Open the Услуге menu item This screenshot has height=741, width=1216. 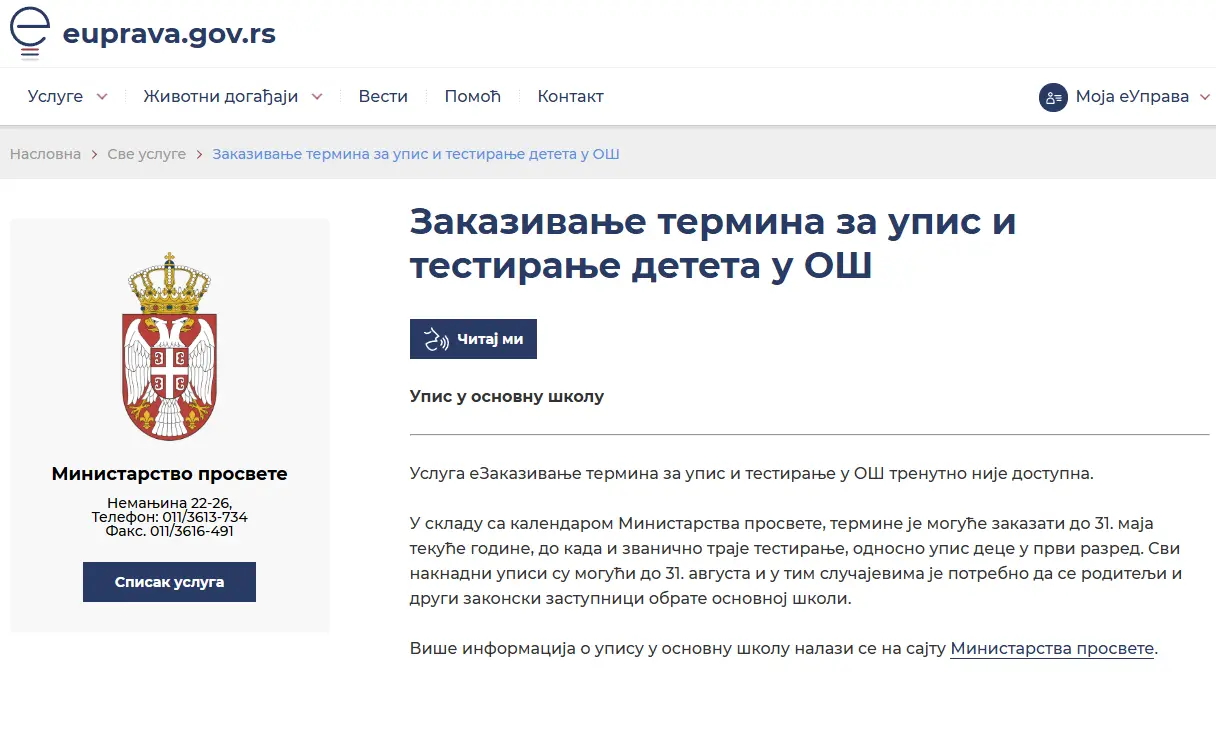[x=55, y=97]
